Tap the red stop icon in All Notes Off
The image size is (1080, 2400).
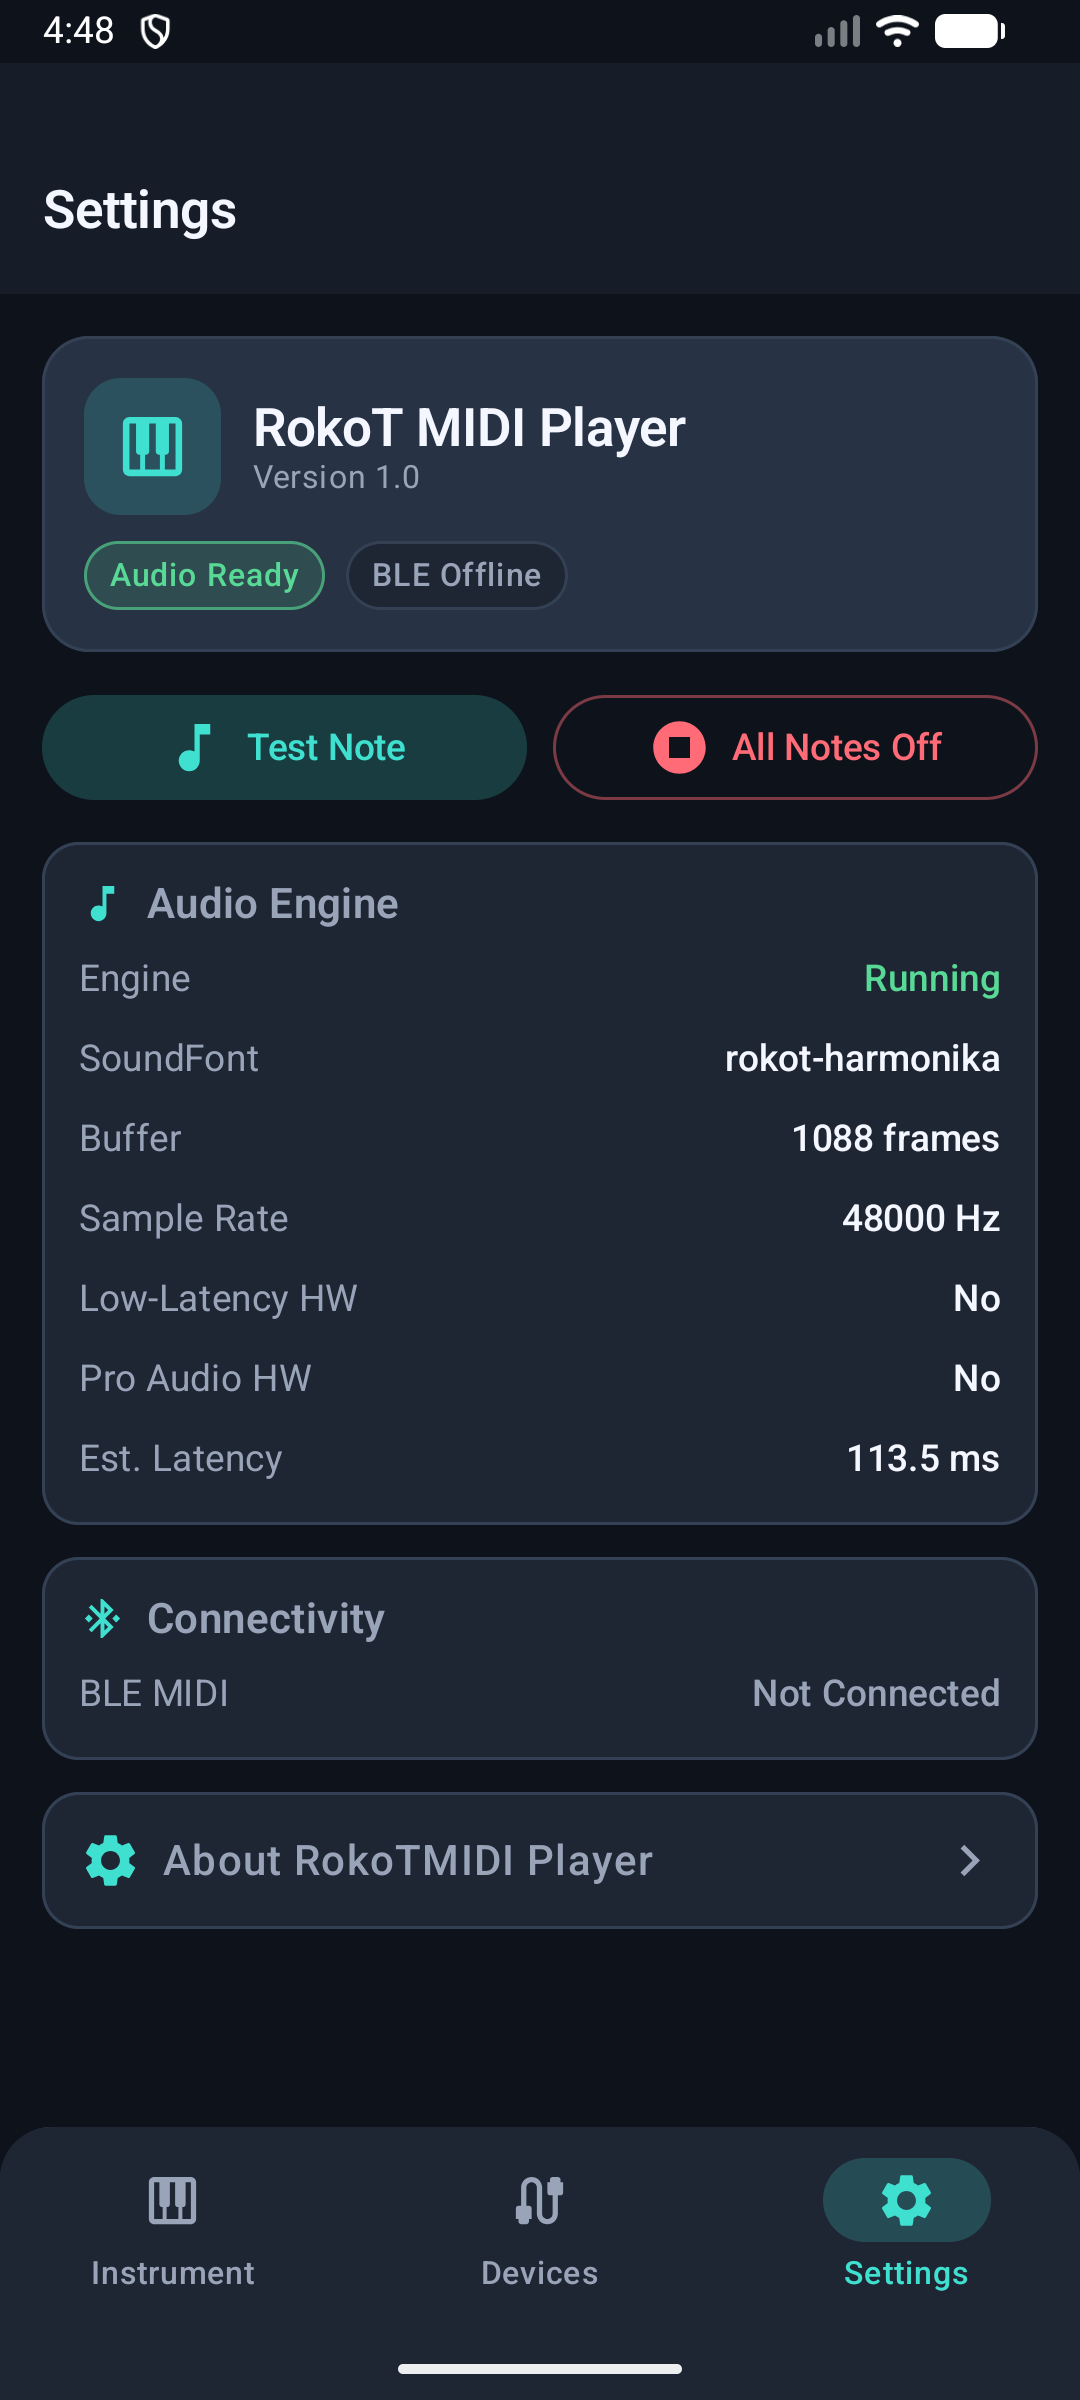679,747
